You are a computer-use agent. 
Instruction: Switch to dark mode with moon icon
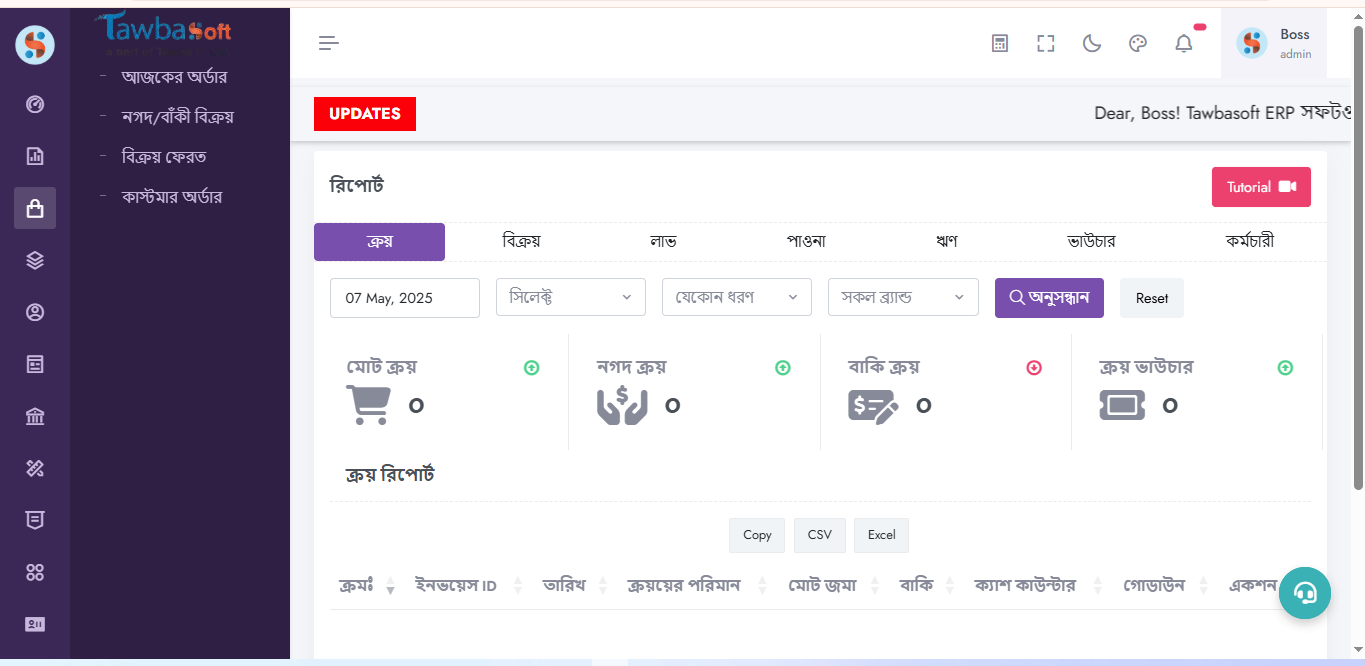[1091, 43]
